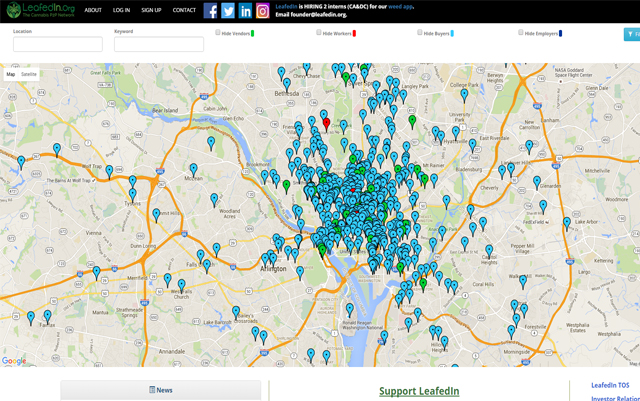Click the green marker near Langley Park
The height and width of the screenshot is (401, 640).
point(413,121)
